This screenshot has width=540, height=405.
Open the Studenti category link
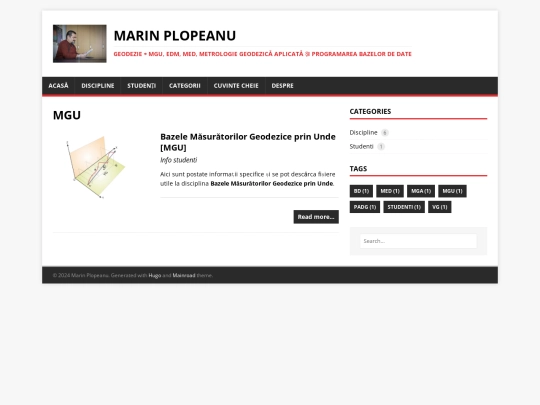click(361, 147)
